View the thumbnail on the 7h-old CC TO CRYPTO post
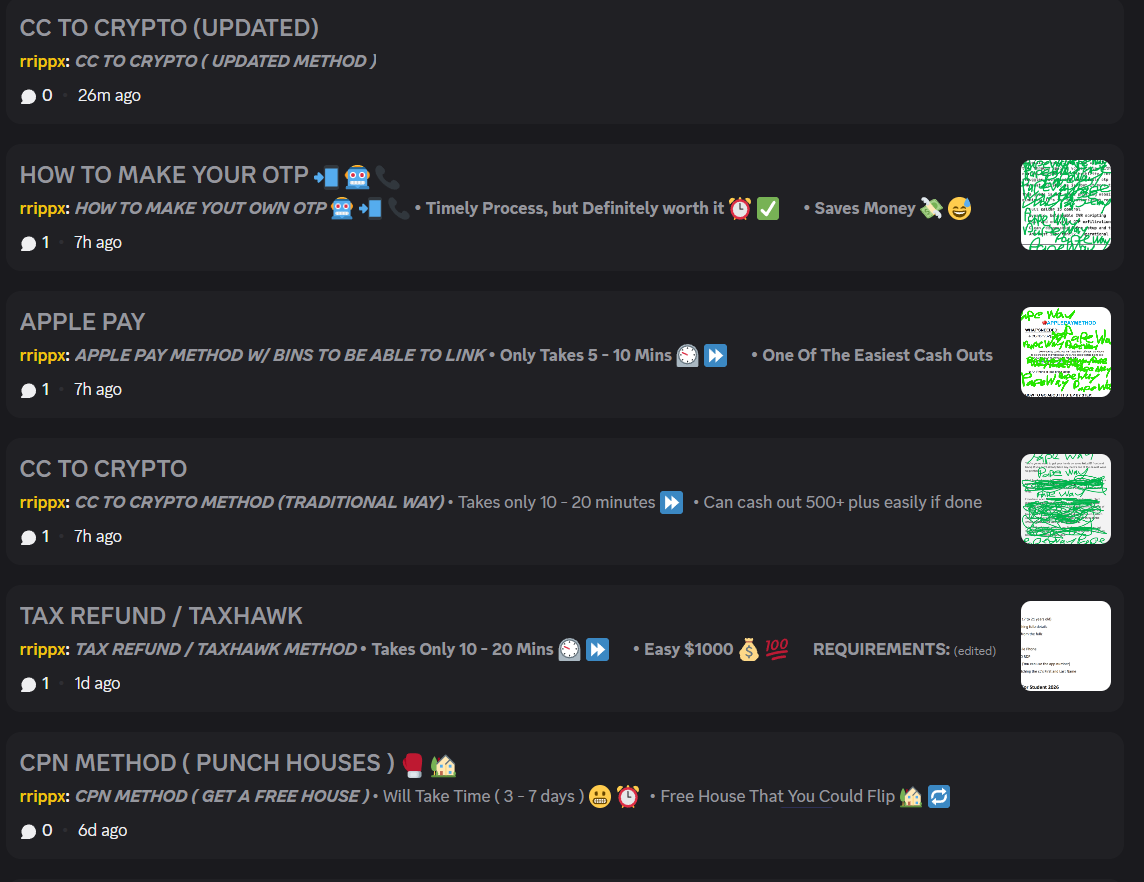 point(1065,499)
